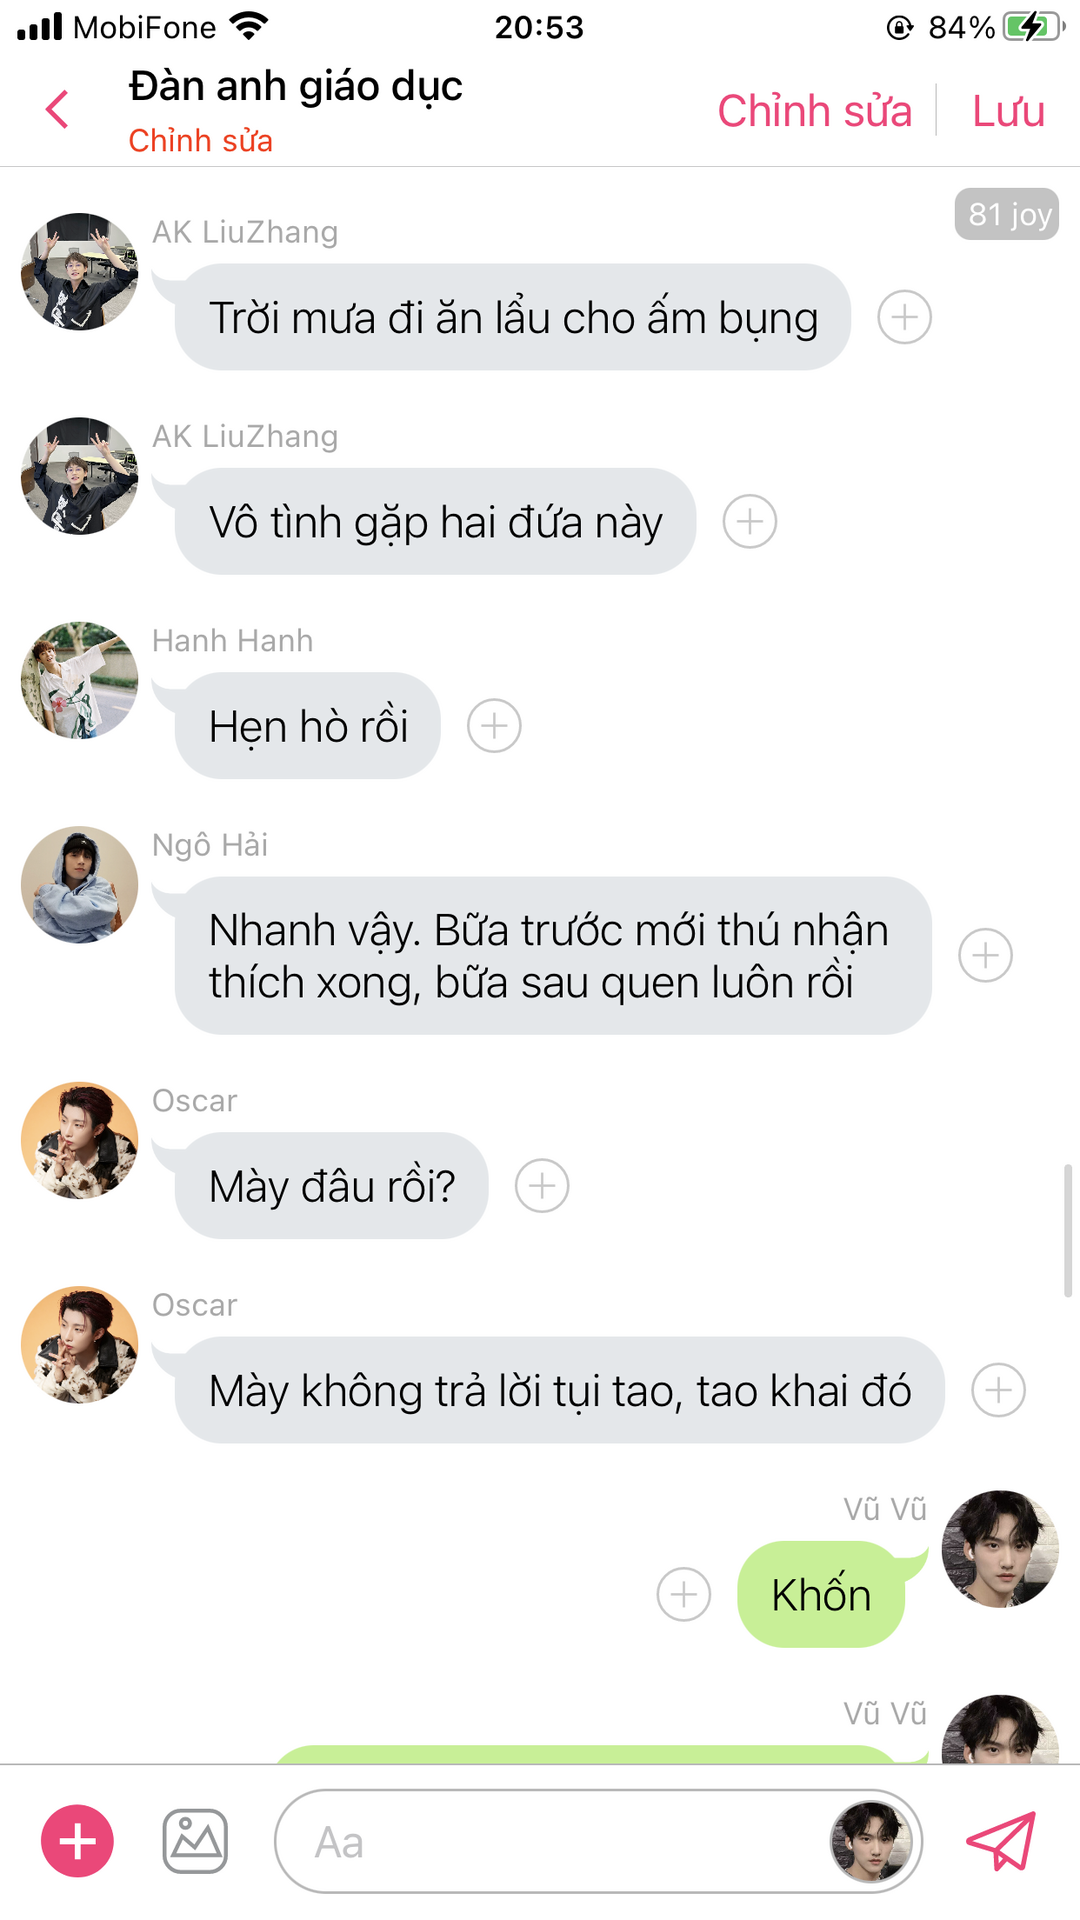This screenshot has width=1080, height=1920.
Task: Tap plus icon beside 'Trời mưa đi ăn lẩu'
Action: click(x=905, y=318)
